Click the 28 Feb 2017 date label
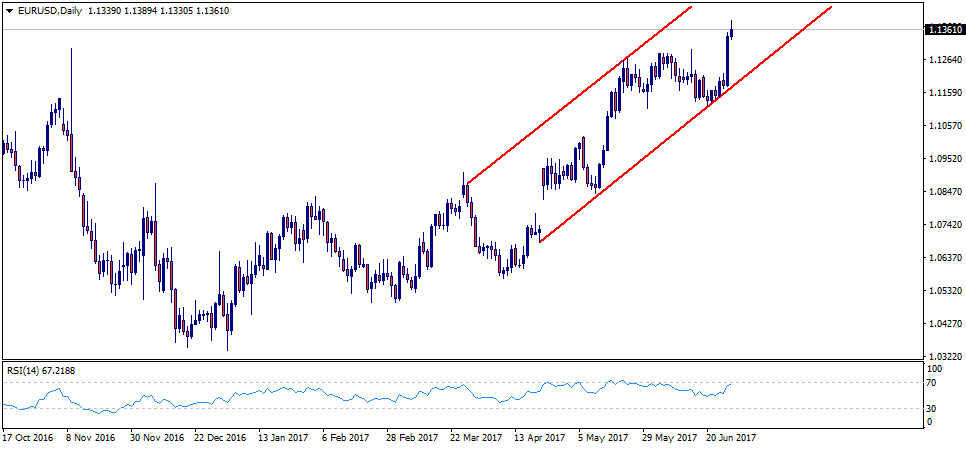 tap(413, 437)
